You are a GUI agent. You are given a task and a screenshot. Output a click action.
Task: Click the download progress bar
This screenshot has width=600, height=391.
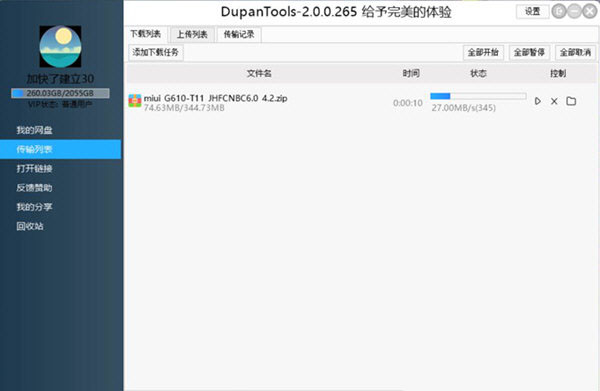(x=478, y=96)
